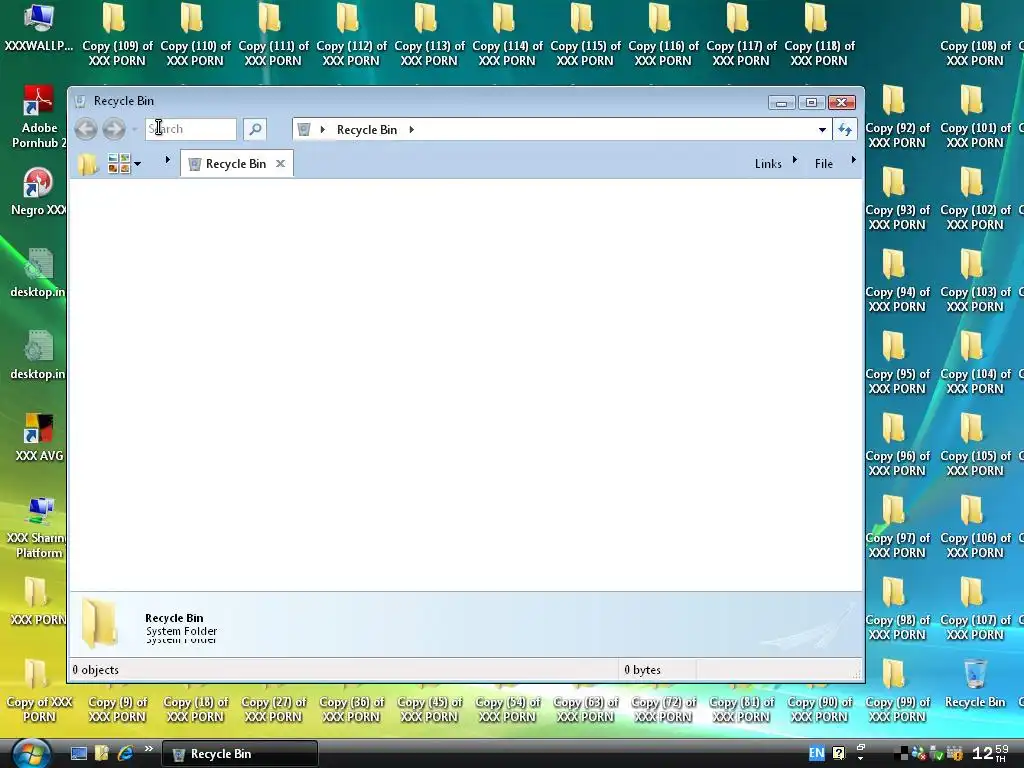Click '0 bytes' in the status bar
1024x768 pixels.
coord(642,669)
